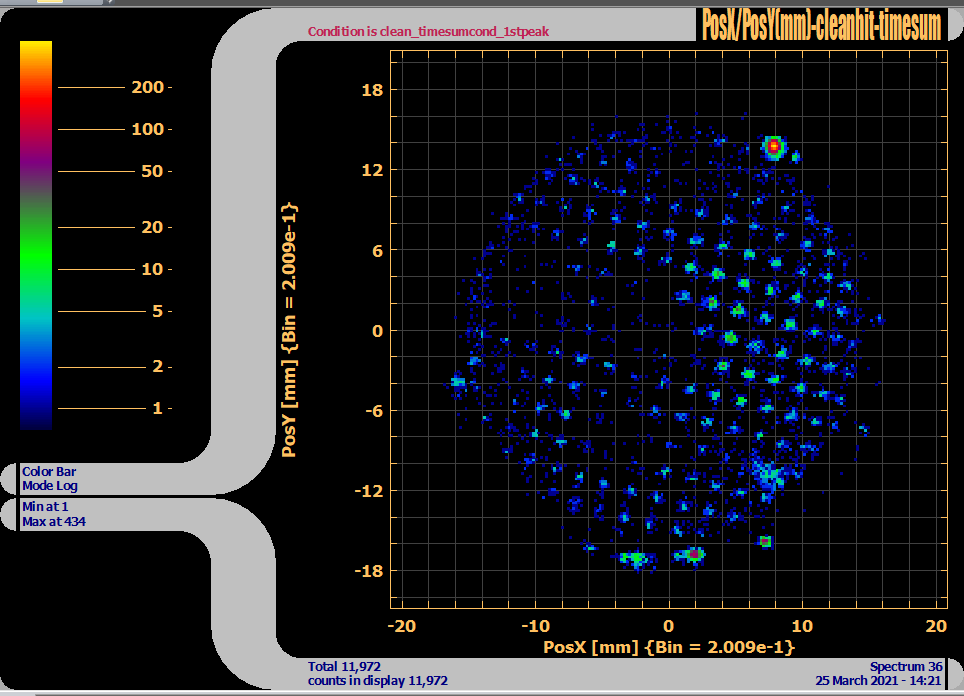The height and width of the screenshot is (696, 964).
Task: Click the Total 11,972 readout
Action: coord(345,666)
